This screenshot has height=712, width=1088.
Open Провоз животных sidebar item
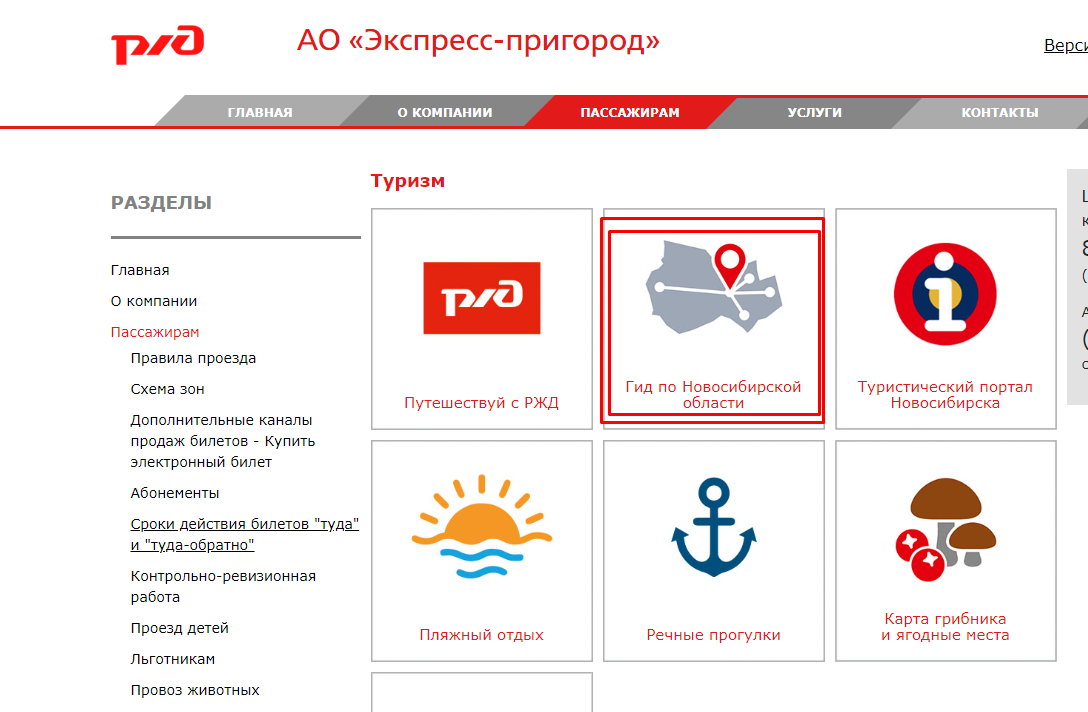point(195,690)
